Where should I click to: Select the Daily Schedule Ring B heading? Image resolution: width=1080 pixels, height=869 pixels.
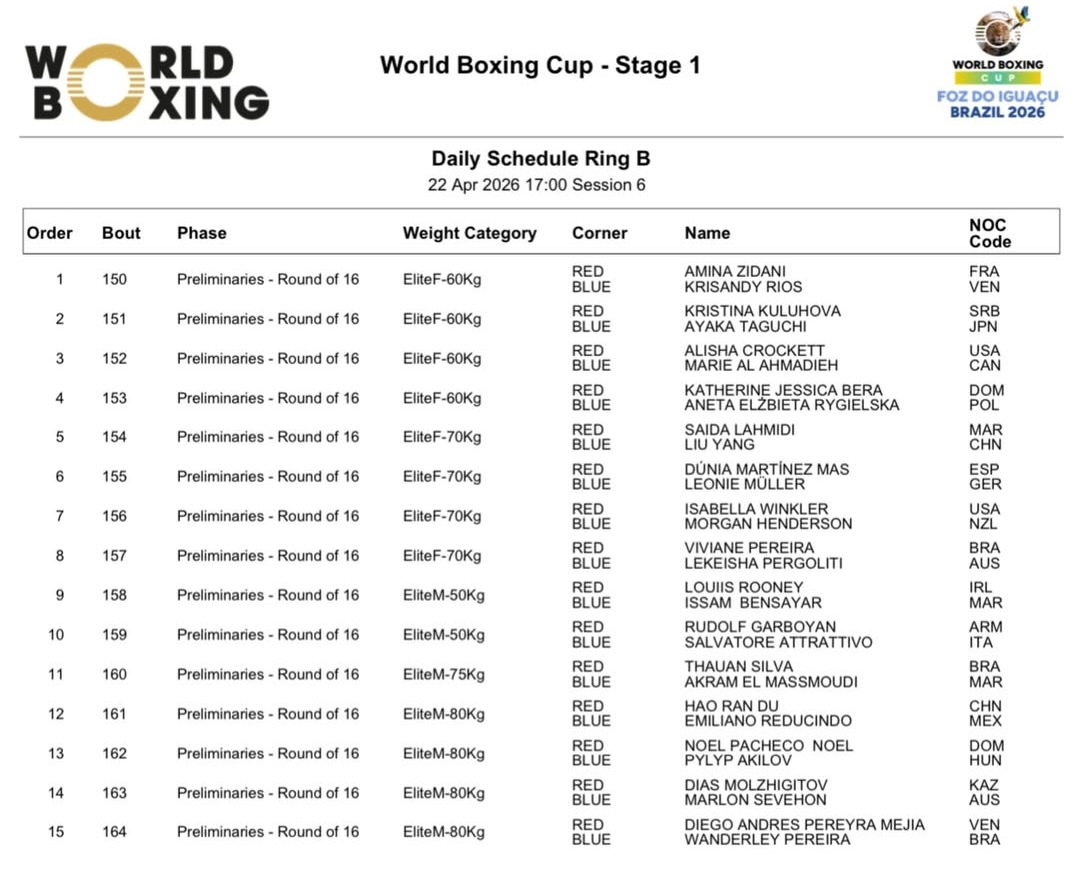tap(540, 159)
